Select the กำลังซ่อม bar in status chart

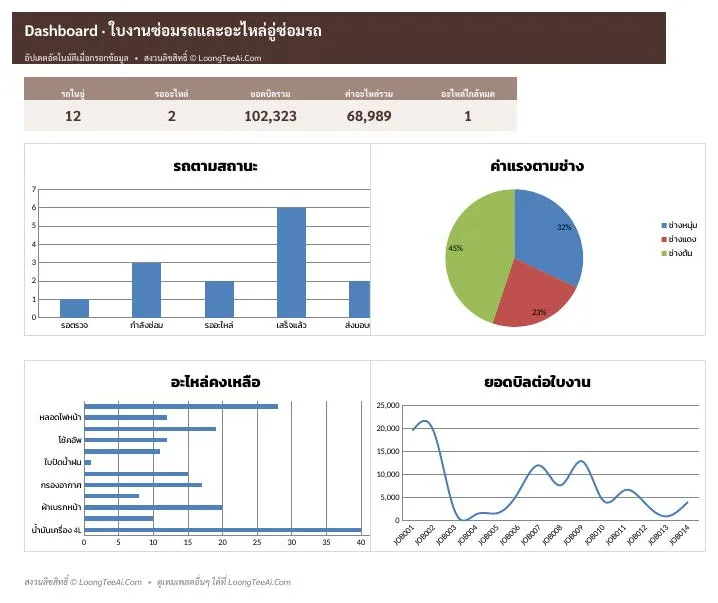[147, 290]
